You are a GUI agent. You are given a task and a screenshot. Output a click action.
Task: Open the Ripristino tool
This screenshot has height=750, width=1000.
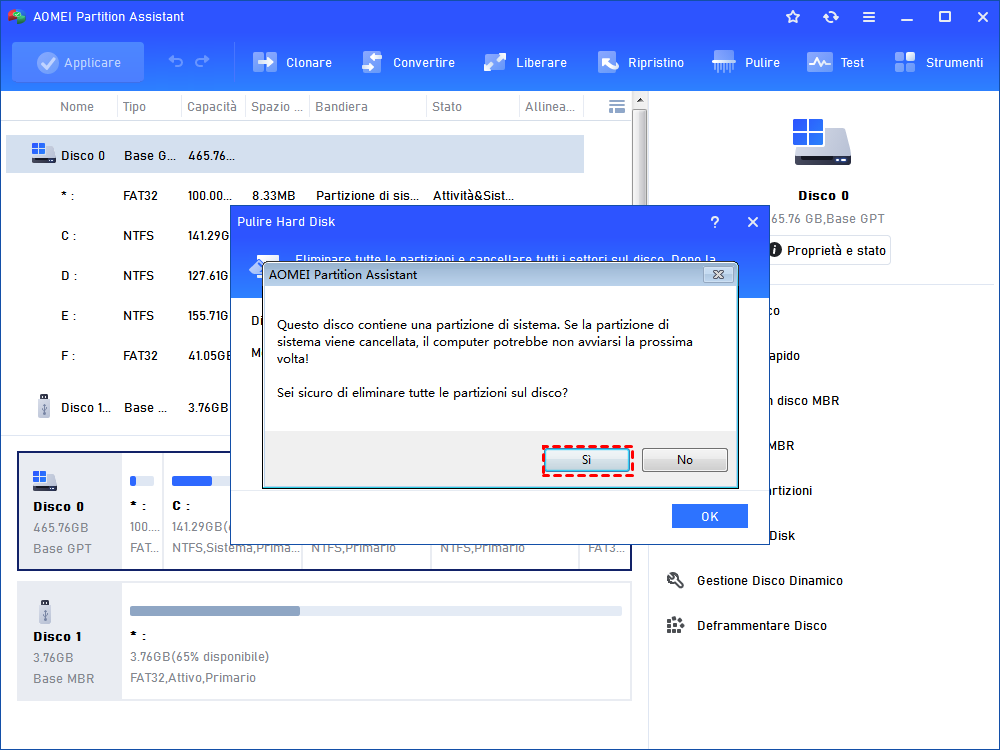coord(640,62)
